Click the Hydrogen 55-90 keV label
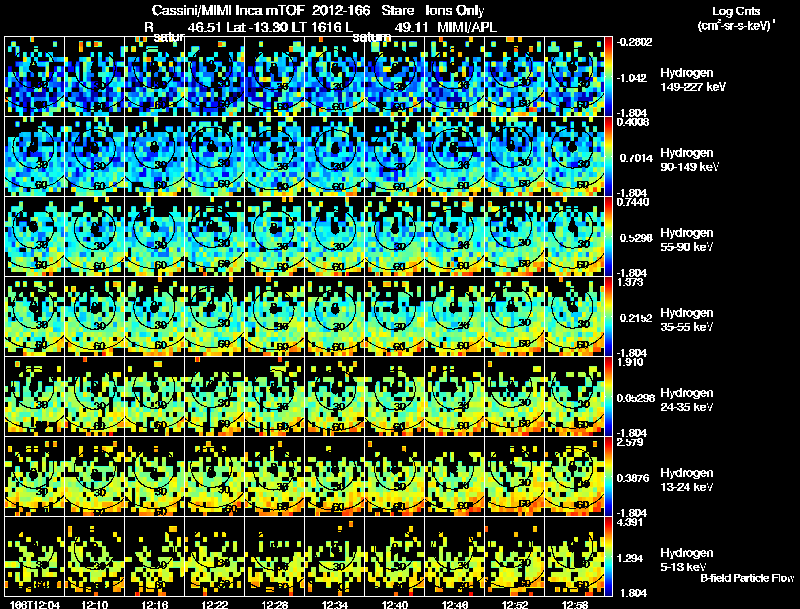800x609 pixels. point(687,240)
